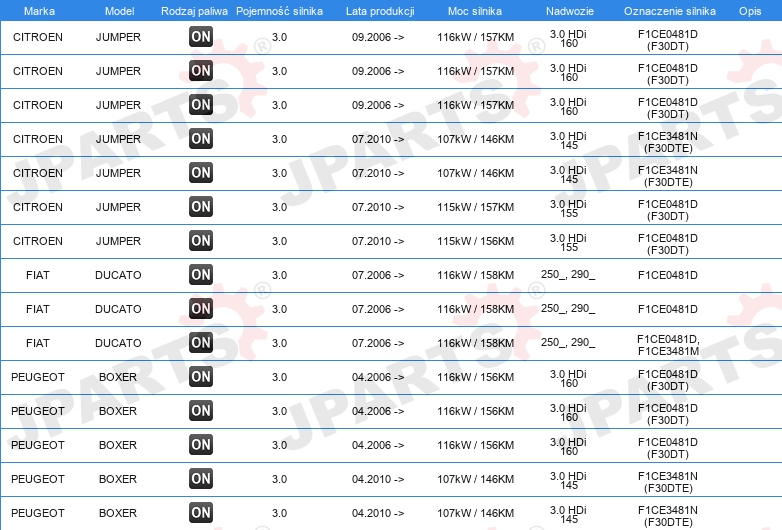Click the Rodzaj paliwa column header
782x530 pixels.
pos(194,11)
